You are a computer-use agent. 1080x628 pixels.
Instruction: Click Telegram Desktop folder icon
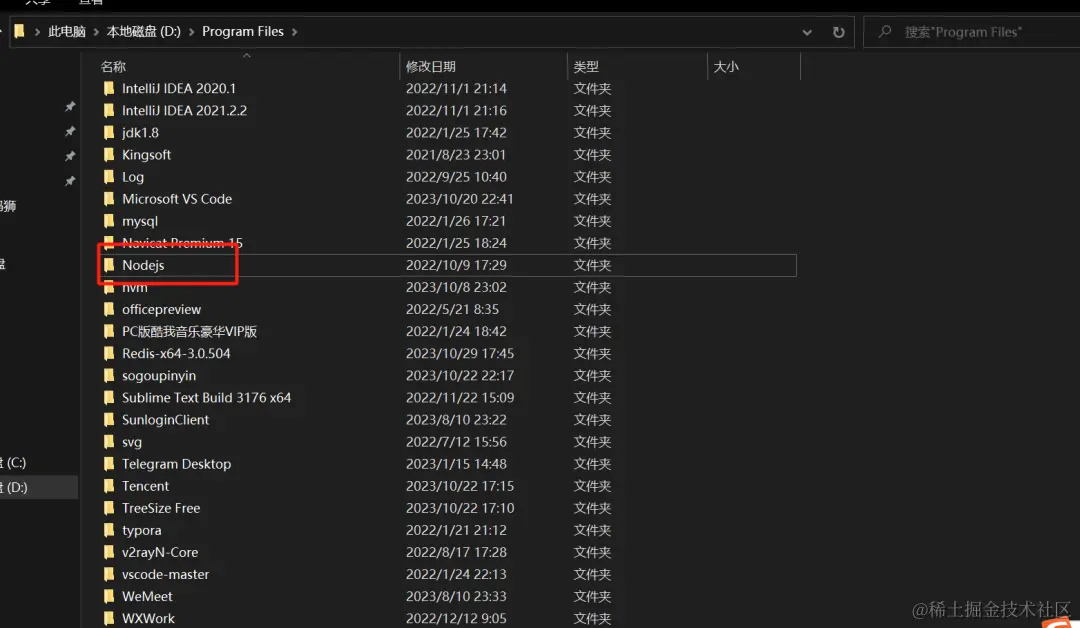[109, 463]
